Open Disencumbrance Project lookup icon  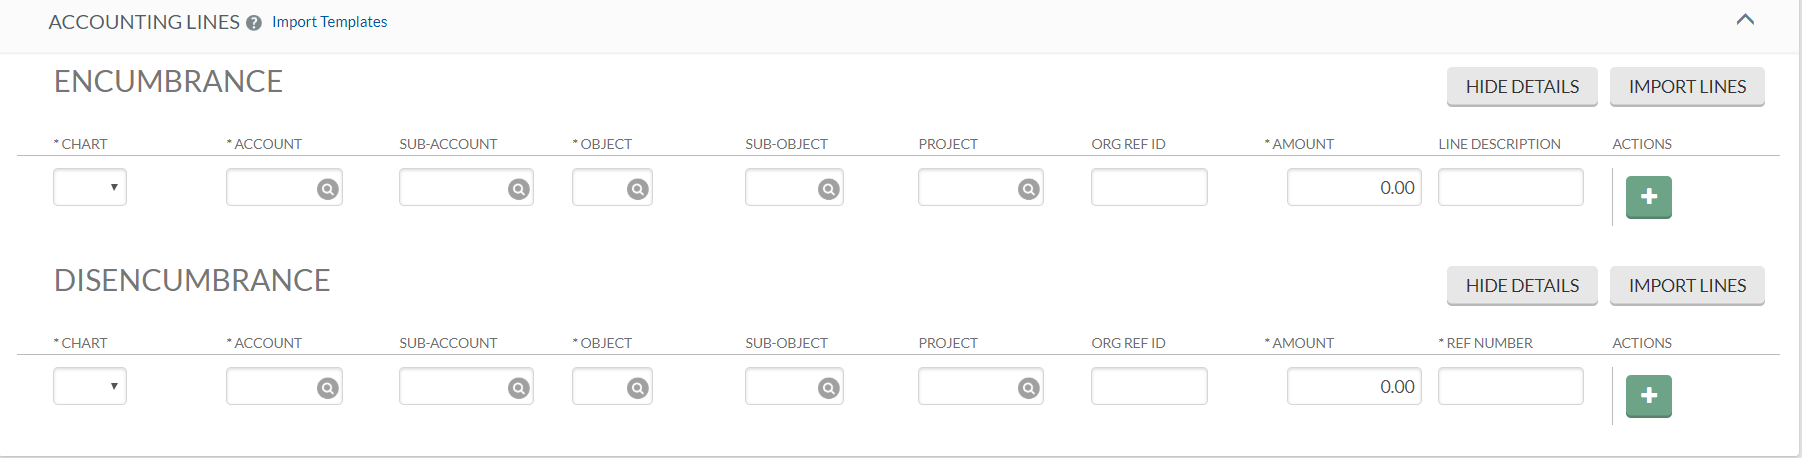click(x=1029, y=388)
